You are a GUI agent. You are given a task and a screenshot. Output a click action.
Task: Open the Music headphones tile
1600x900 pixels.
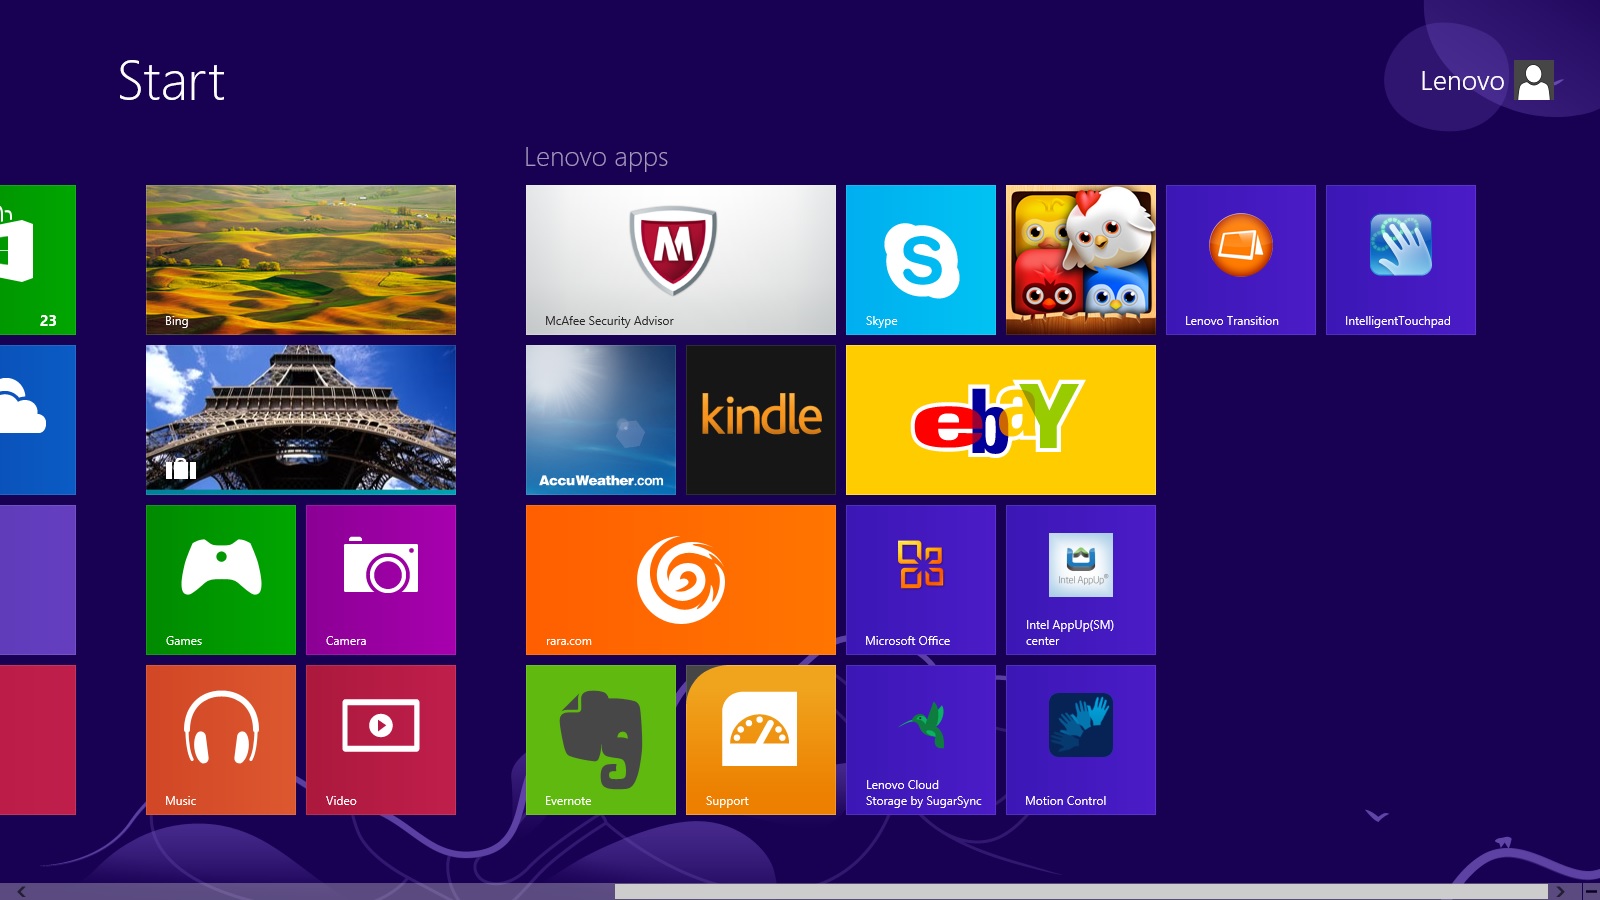tap(221, 740)
